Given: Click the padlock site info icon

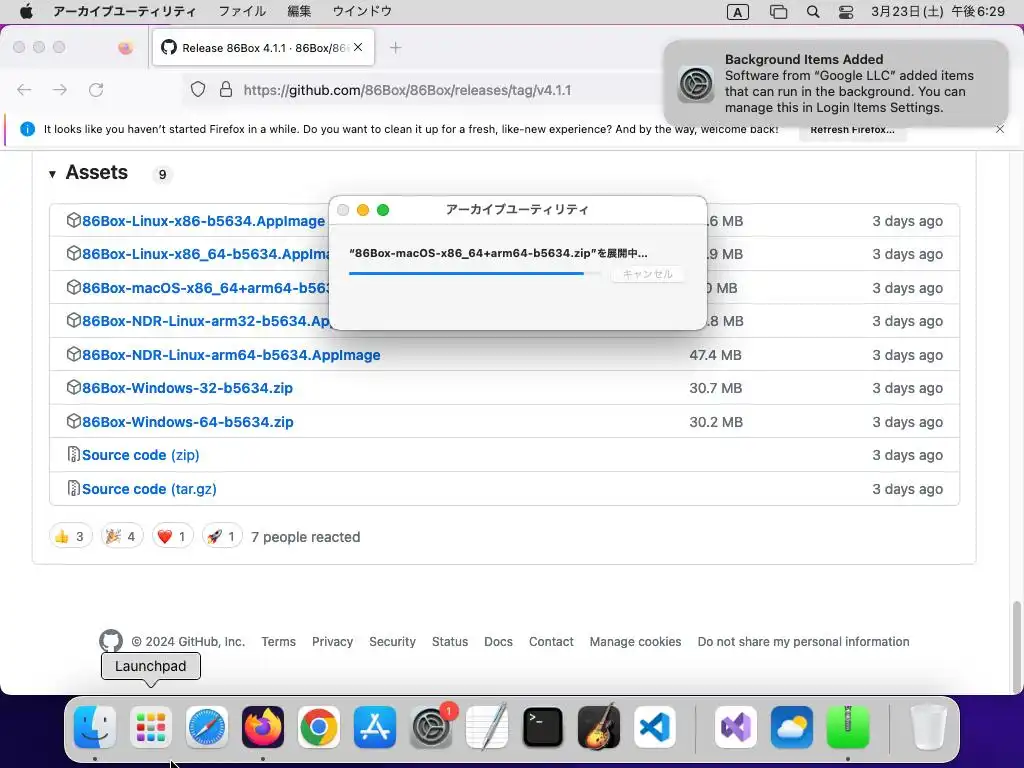Looking at the screenshot, I should [x=226, y=89].
